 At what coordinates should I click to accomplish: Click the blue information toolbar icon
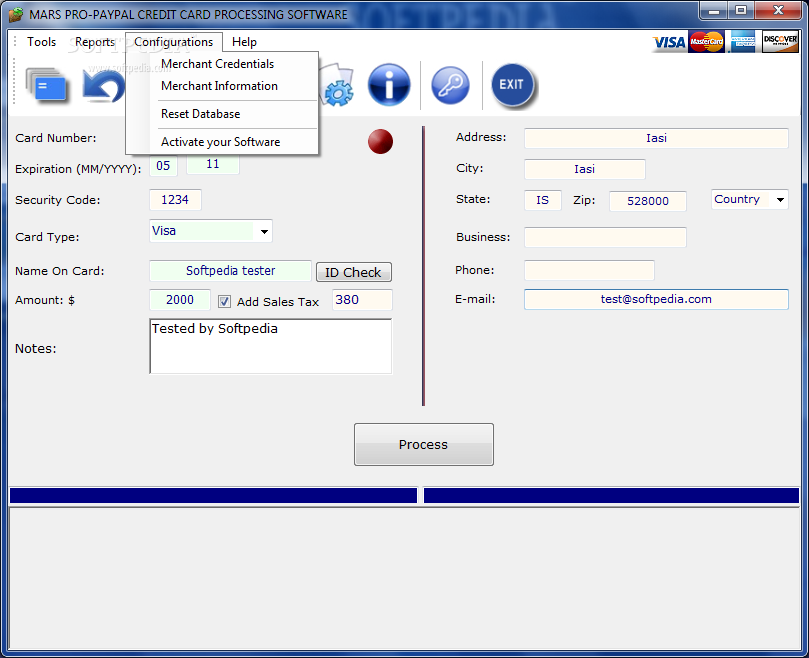pos(389,85)
